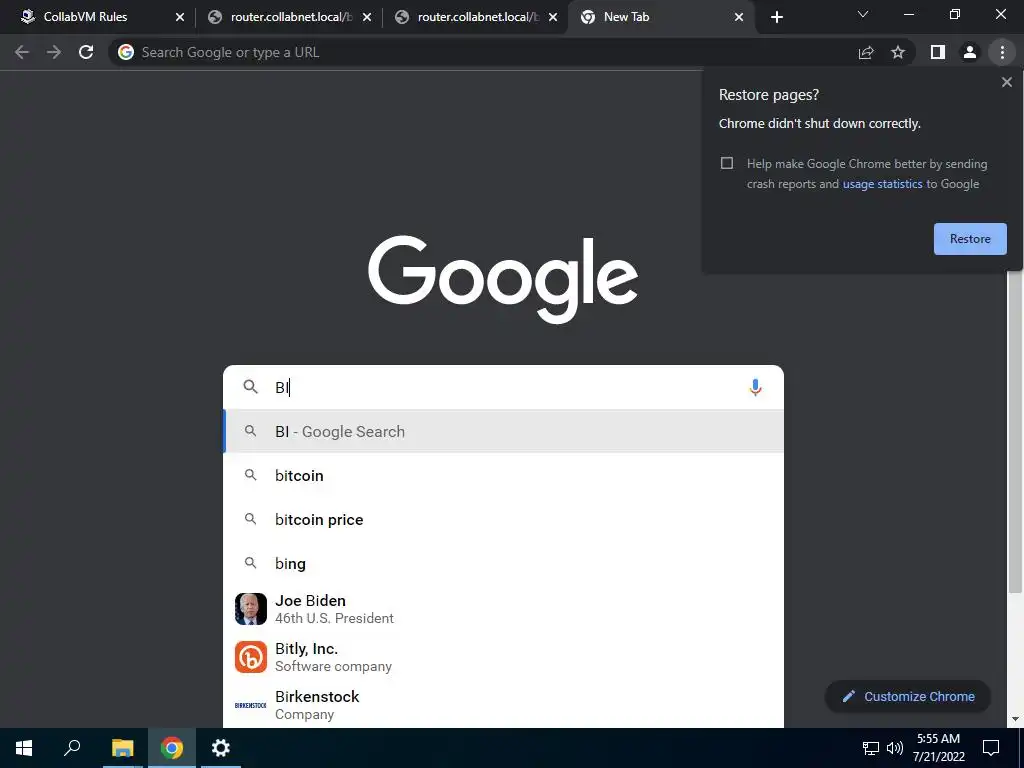Viewport: 1024px width, 768px height.
Task: Reload the page with the refresh icon
Action: tap(86, 52)
